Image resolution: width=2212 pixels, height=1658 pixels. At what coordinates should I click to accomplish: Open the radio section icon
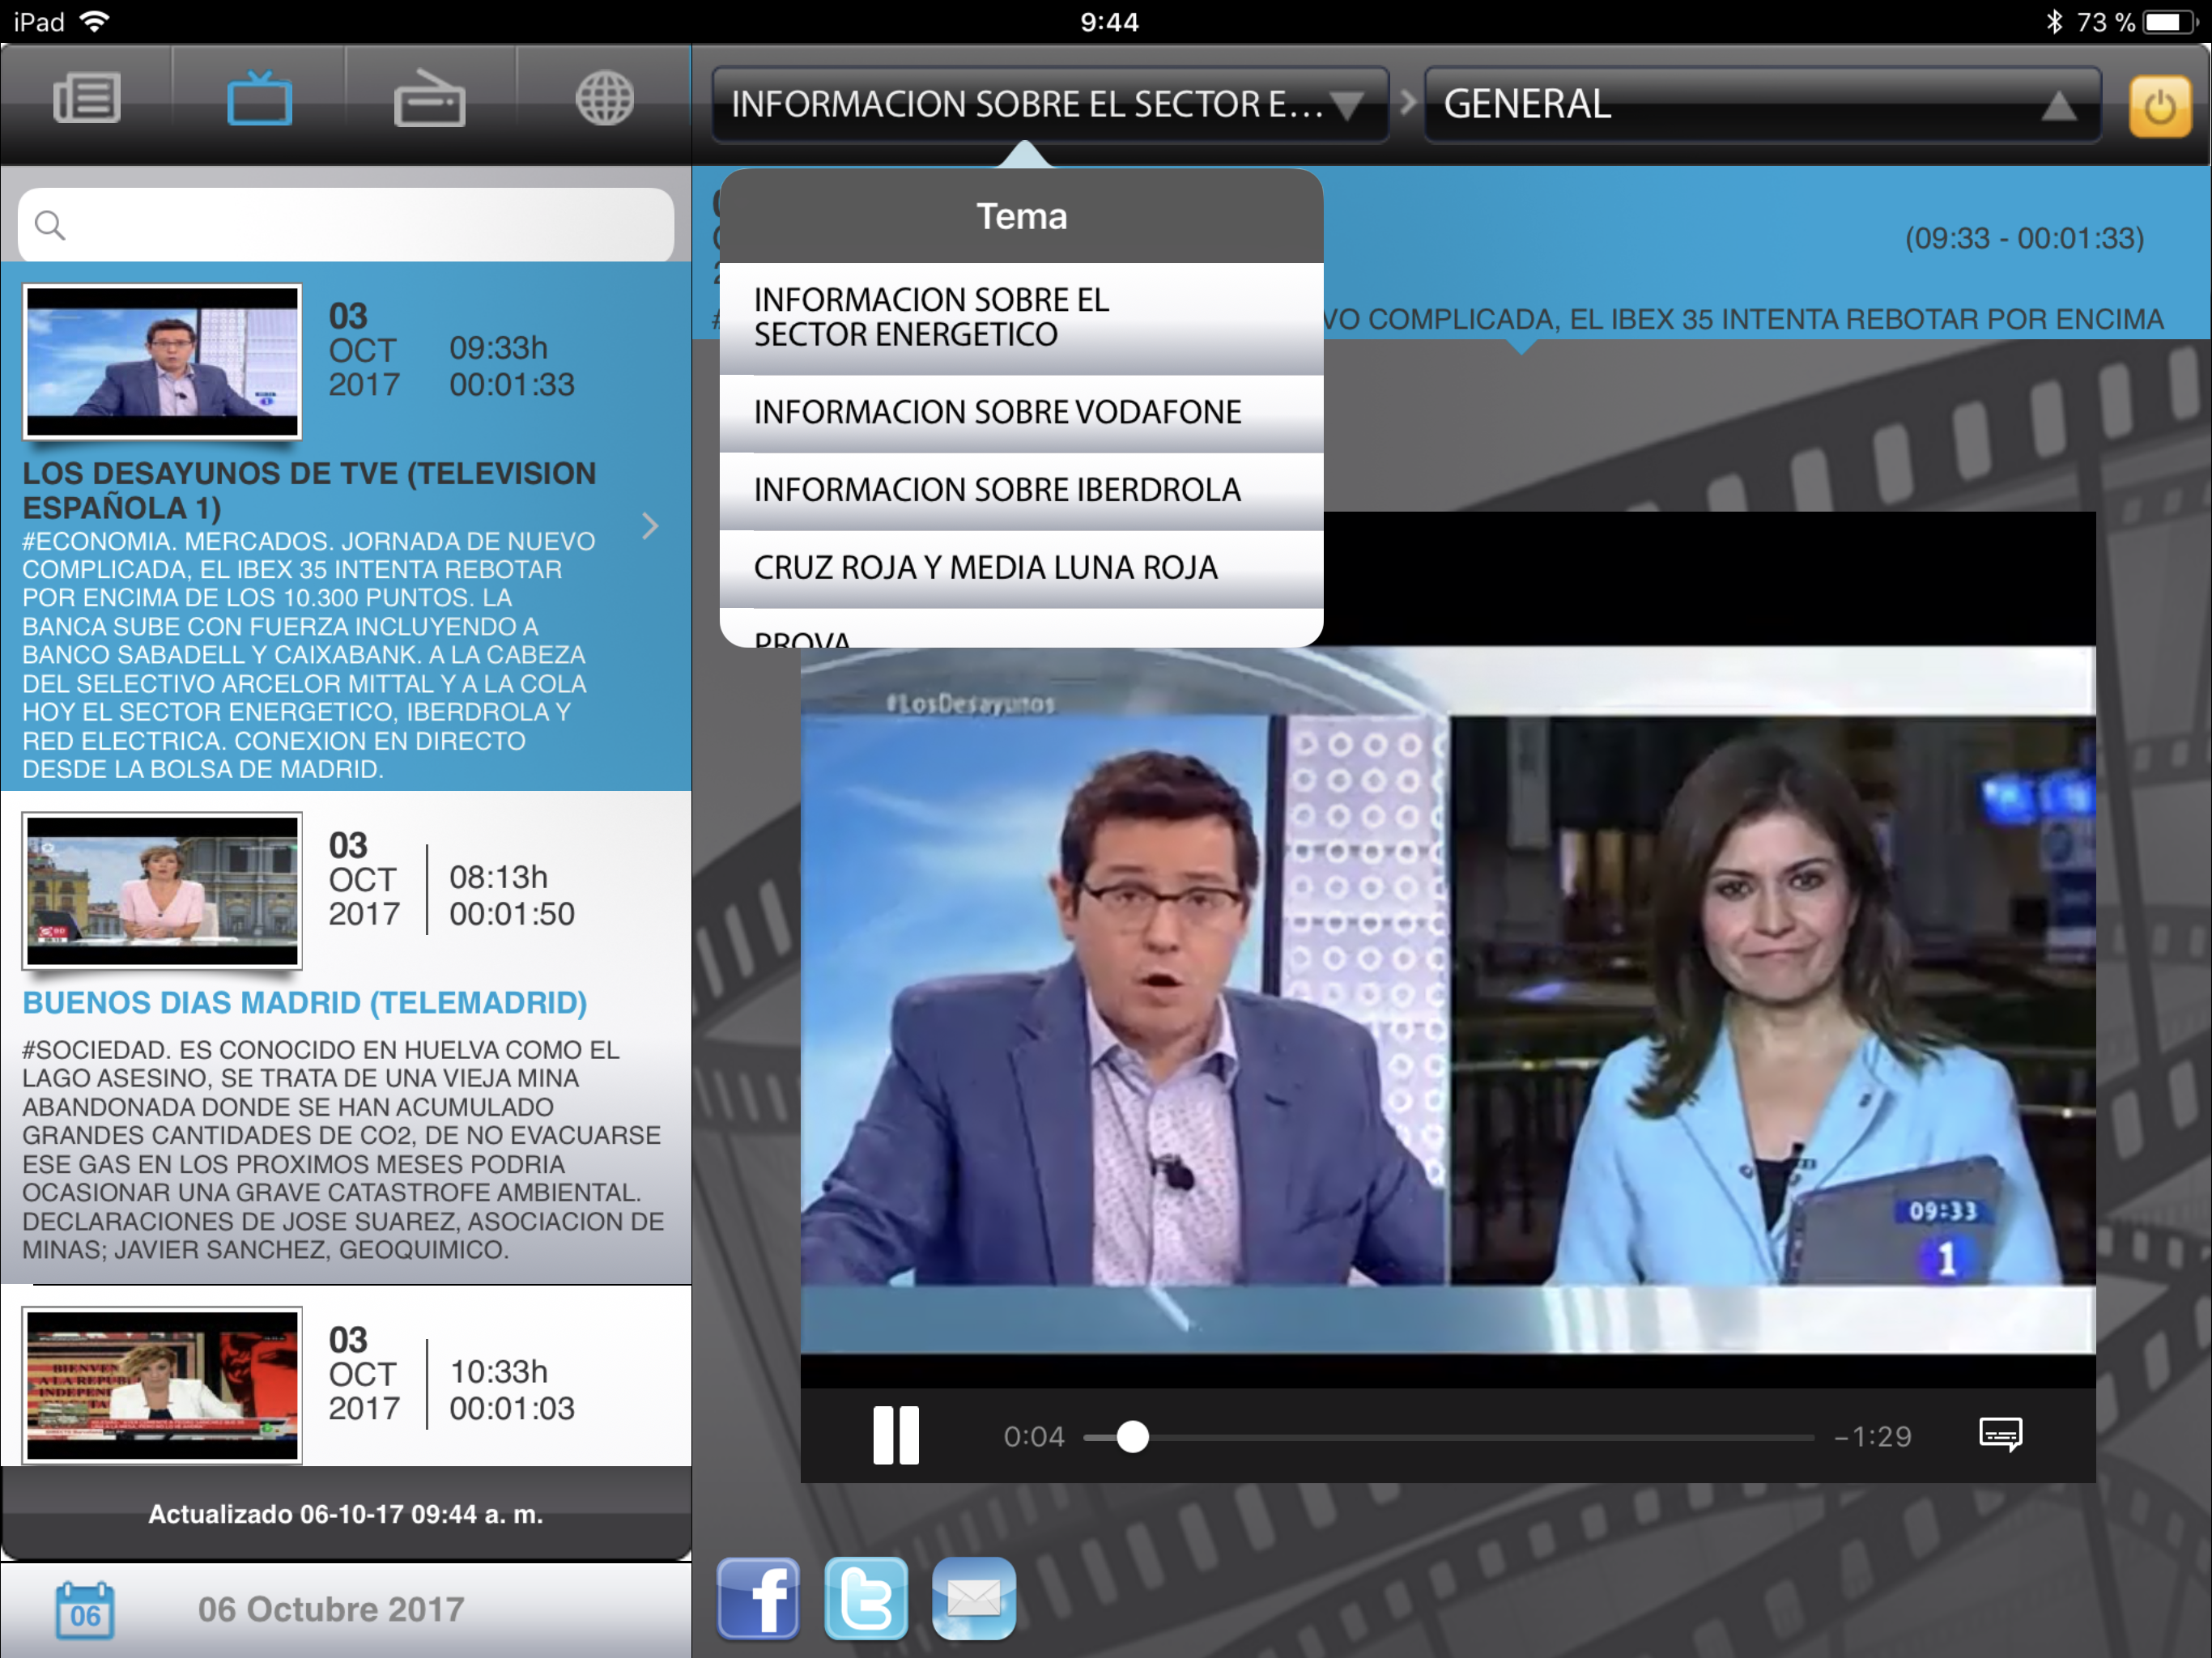point(430,99)
